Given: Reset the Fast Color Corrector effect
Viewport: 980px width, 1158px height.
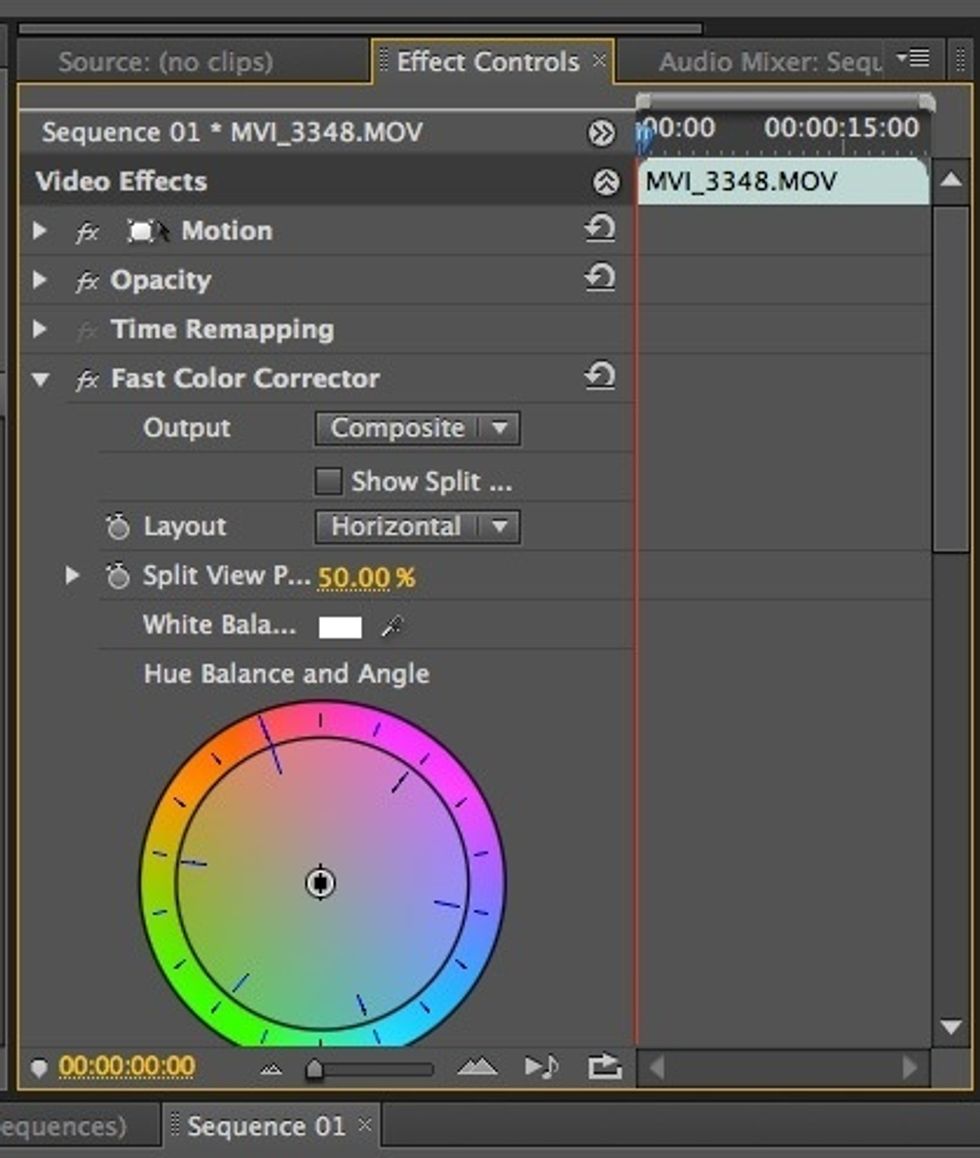Looking at the screenshot, I should pyautogui.click(x=599, y=378).
